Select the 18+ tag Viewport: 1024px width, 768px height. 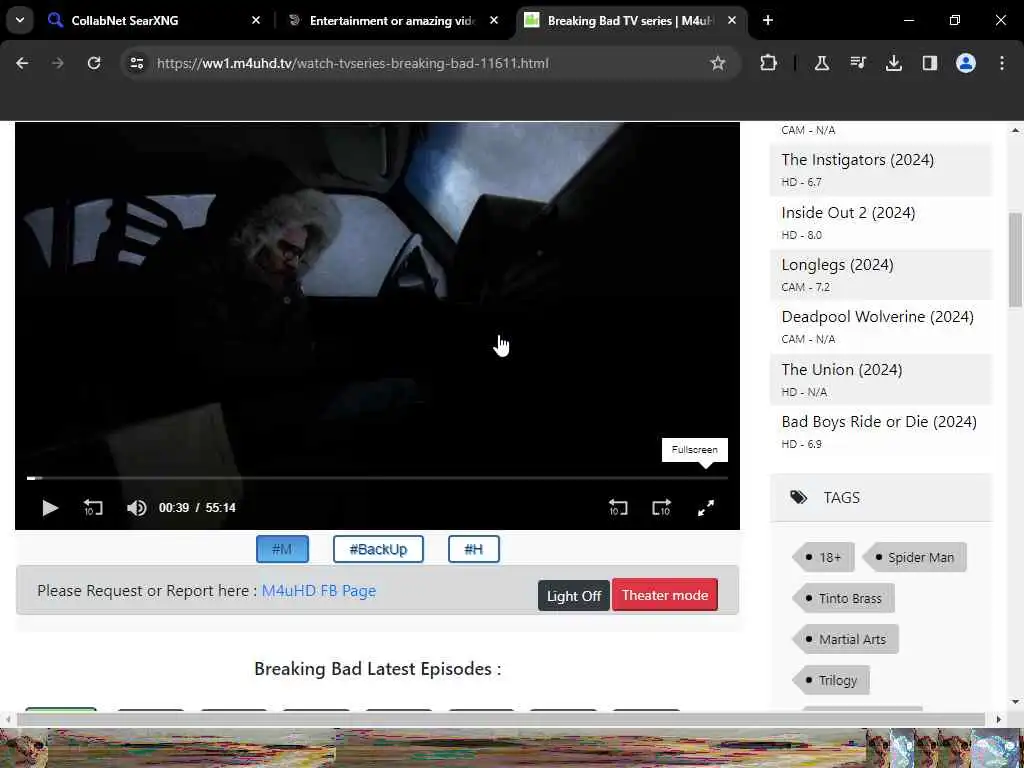pos(824,557)
